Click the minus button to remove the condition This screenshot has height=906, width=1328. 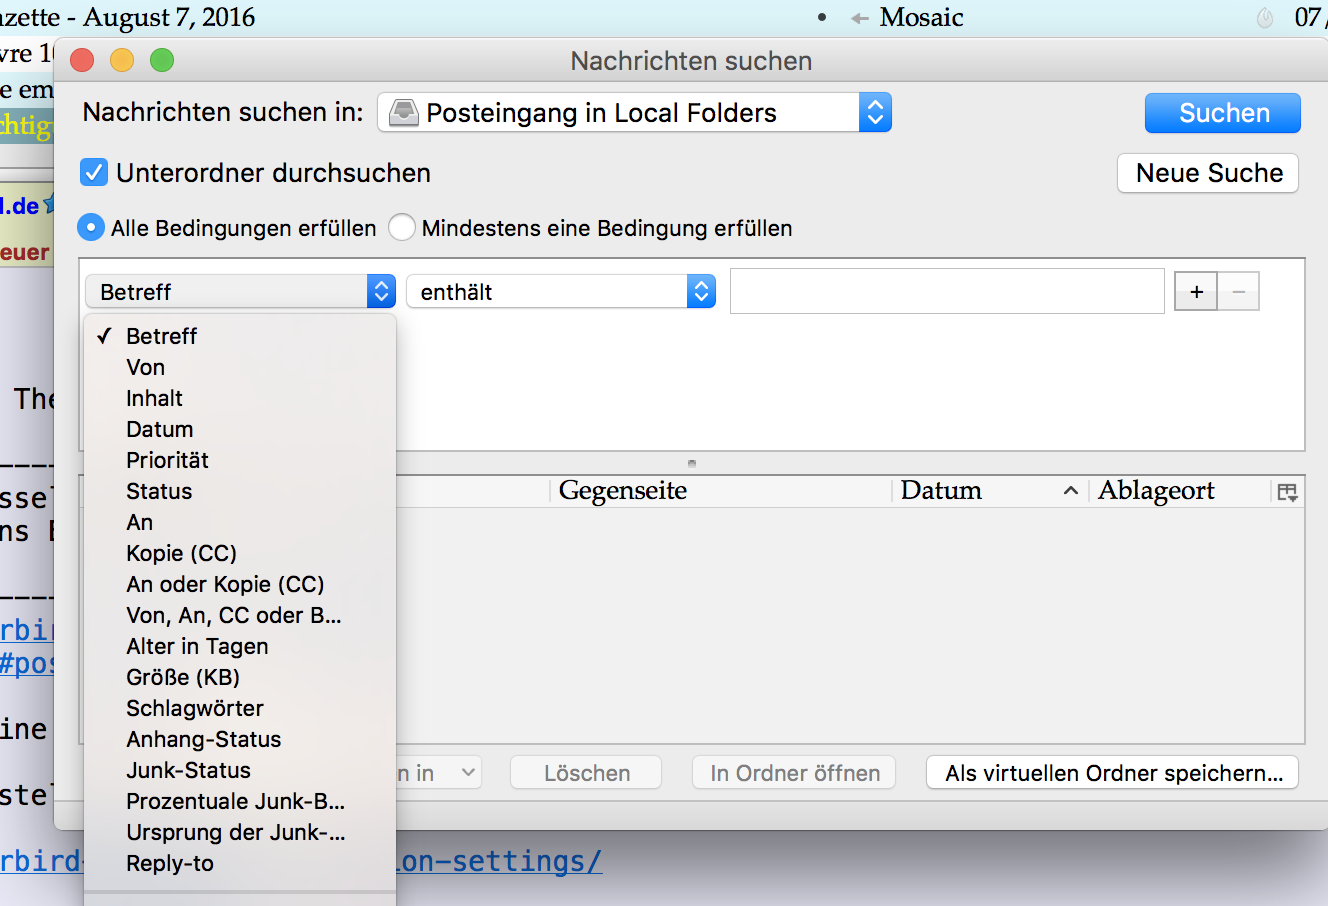[1238, 292]
